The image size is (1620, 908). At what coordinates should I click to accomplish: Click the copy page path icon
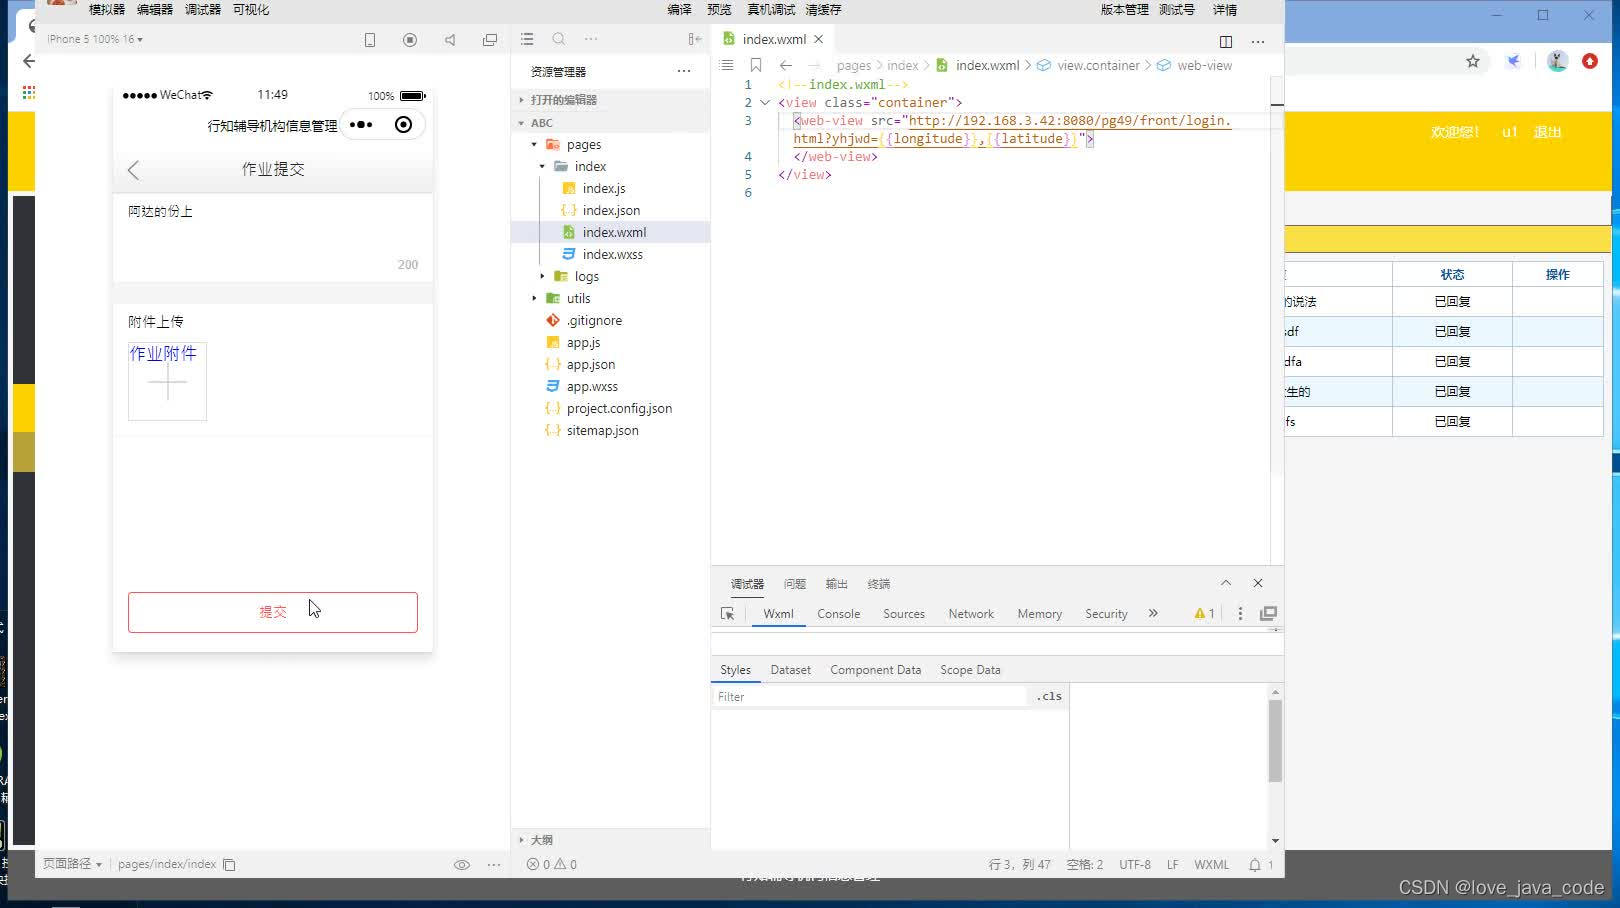pos(229,865)
